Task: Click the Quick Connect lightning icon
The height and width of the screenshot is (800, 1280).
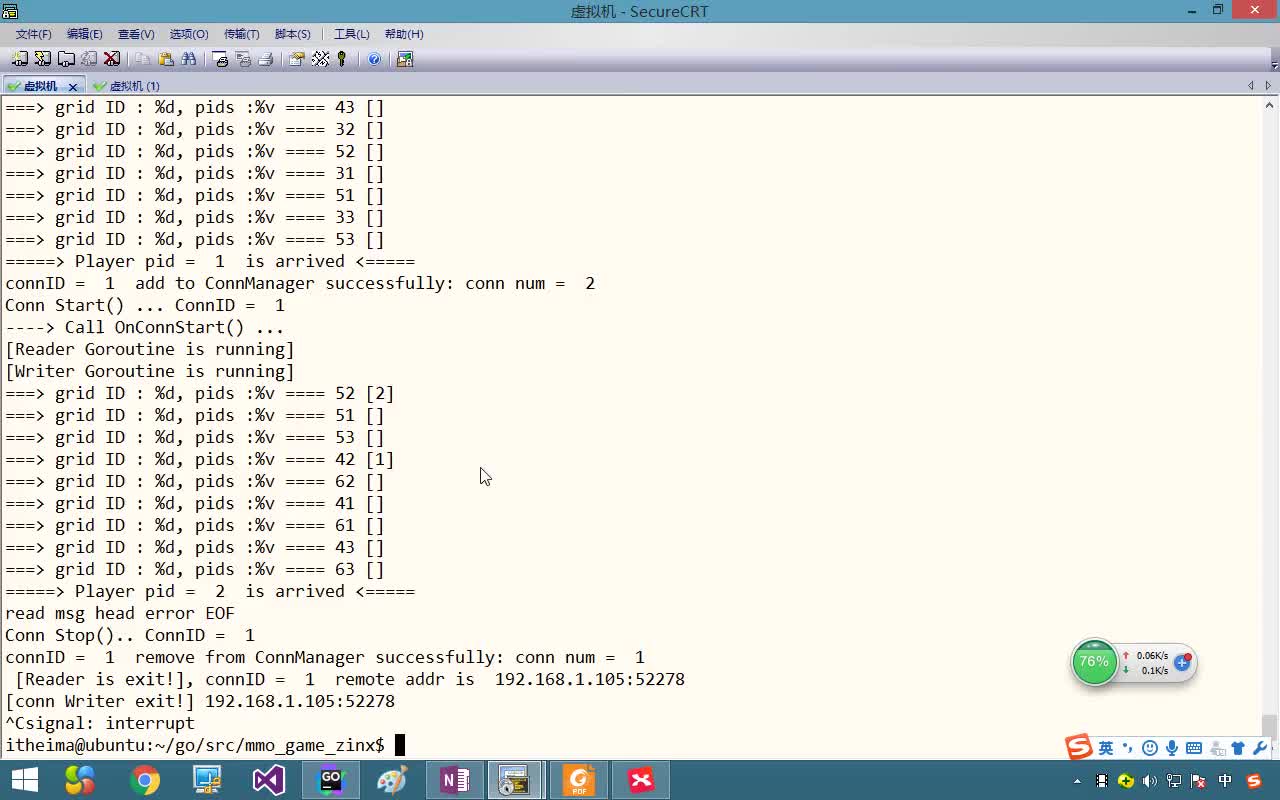Action: (43, 59)
